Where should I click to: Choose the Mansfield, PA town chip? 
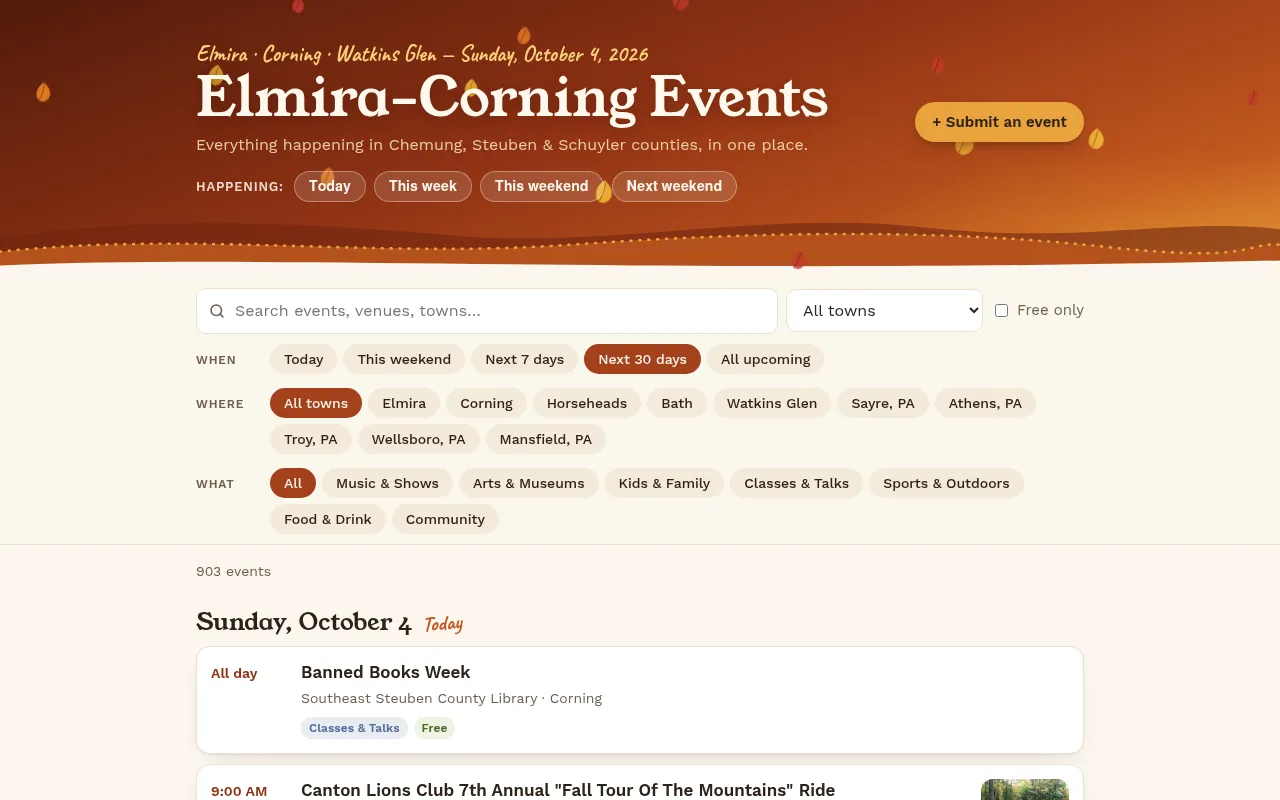point(546,439)
